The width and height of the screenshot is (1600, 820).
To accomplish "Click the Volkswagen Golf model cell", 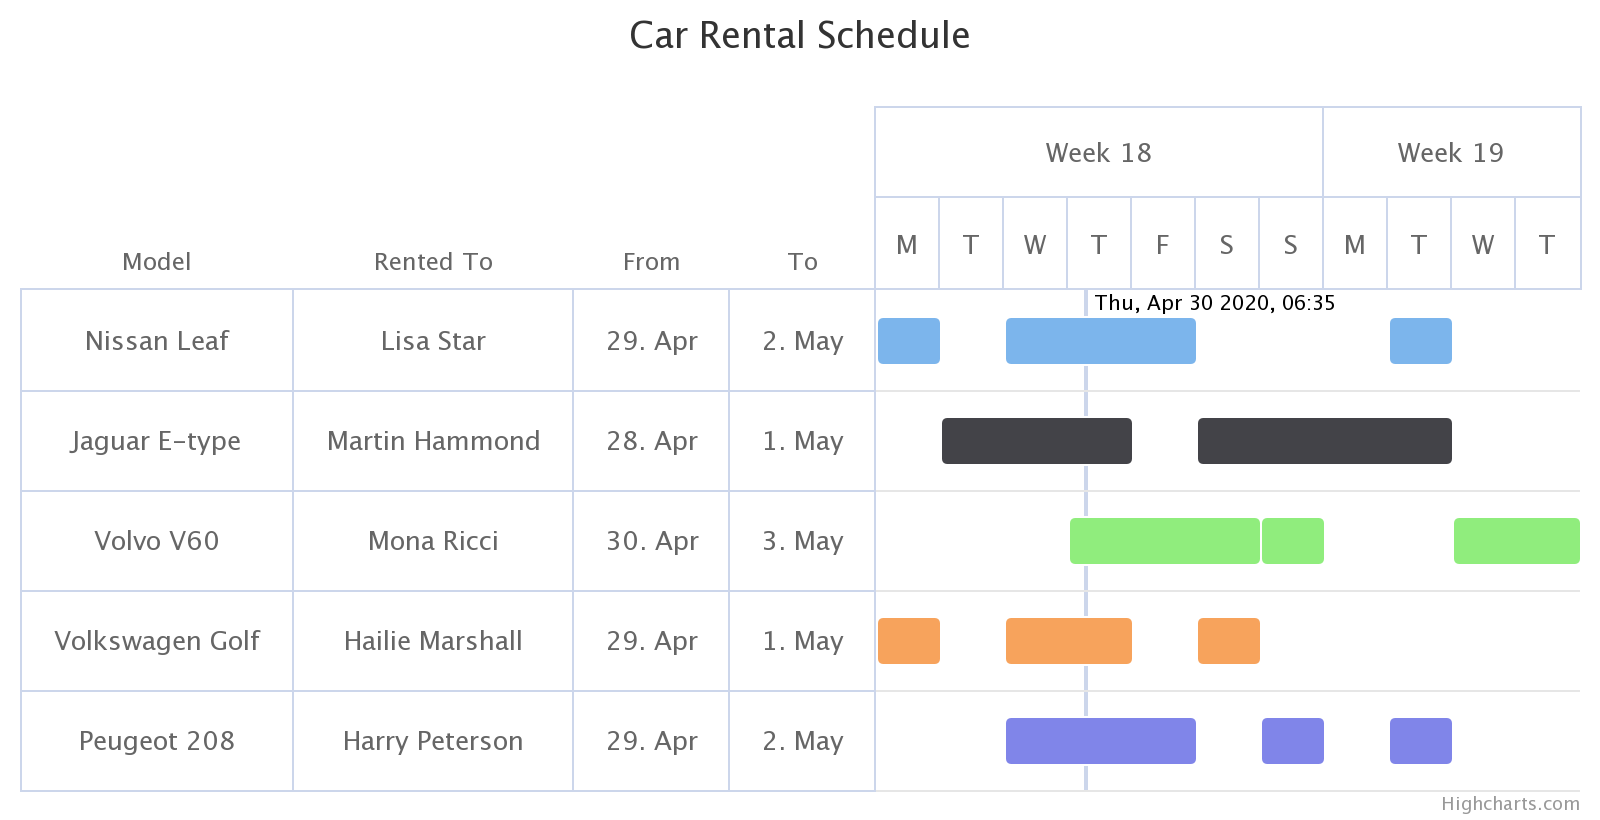I will tap(157, 641).
